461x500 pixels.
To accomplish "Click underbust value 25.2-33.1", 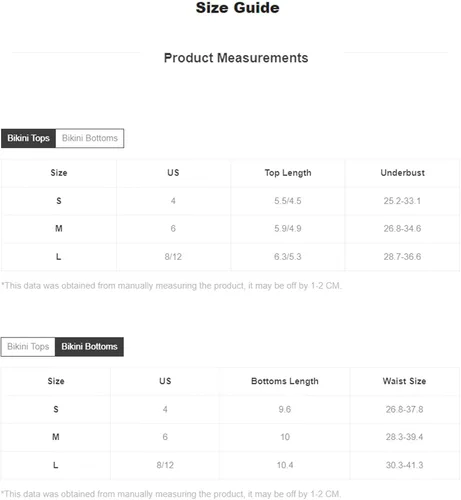I will click(x=402, y=201).
